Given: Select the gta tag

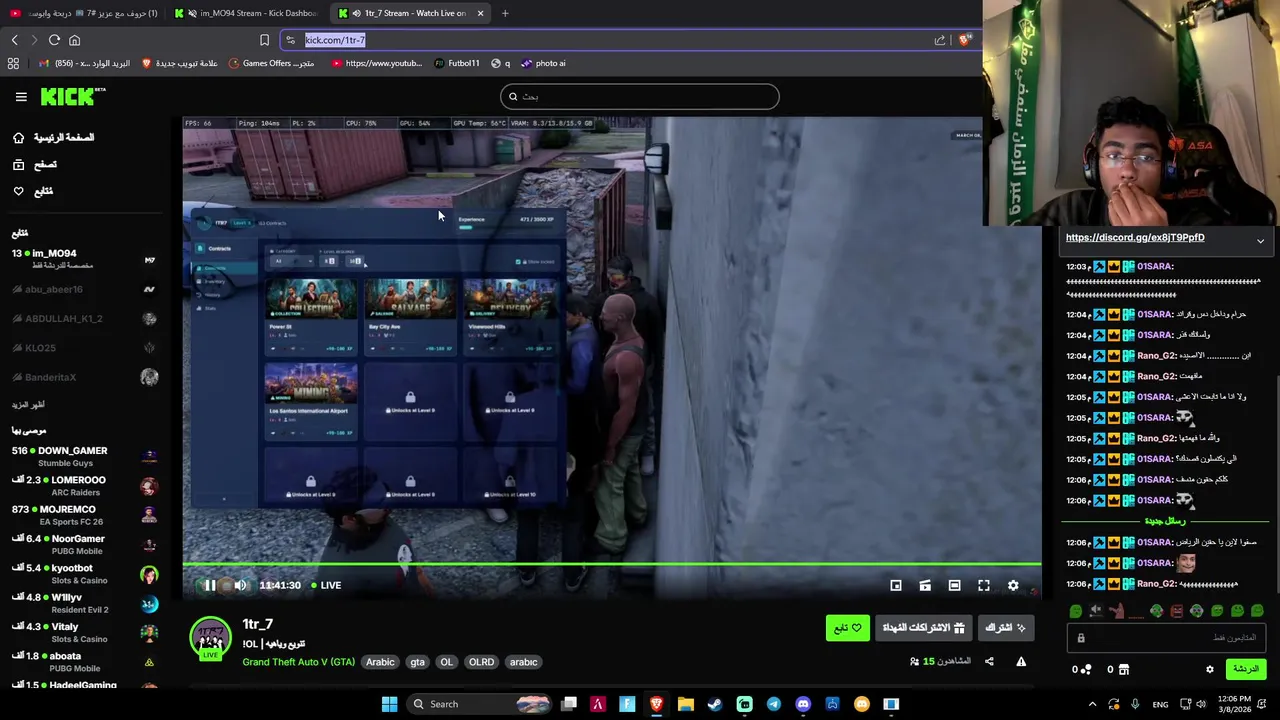Looking at the screenshot, I should click(417, 662).
